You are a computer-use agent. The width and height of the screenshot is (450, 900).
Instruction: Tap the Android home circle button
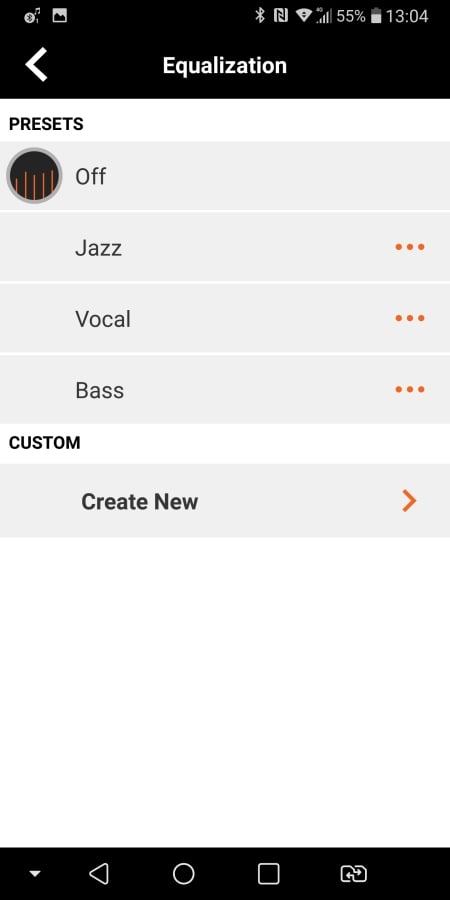click(184, 874)
